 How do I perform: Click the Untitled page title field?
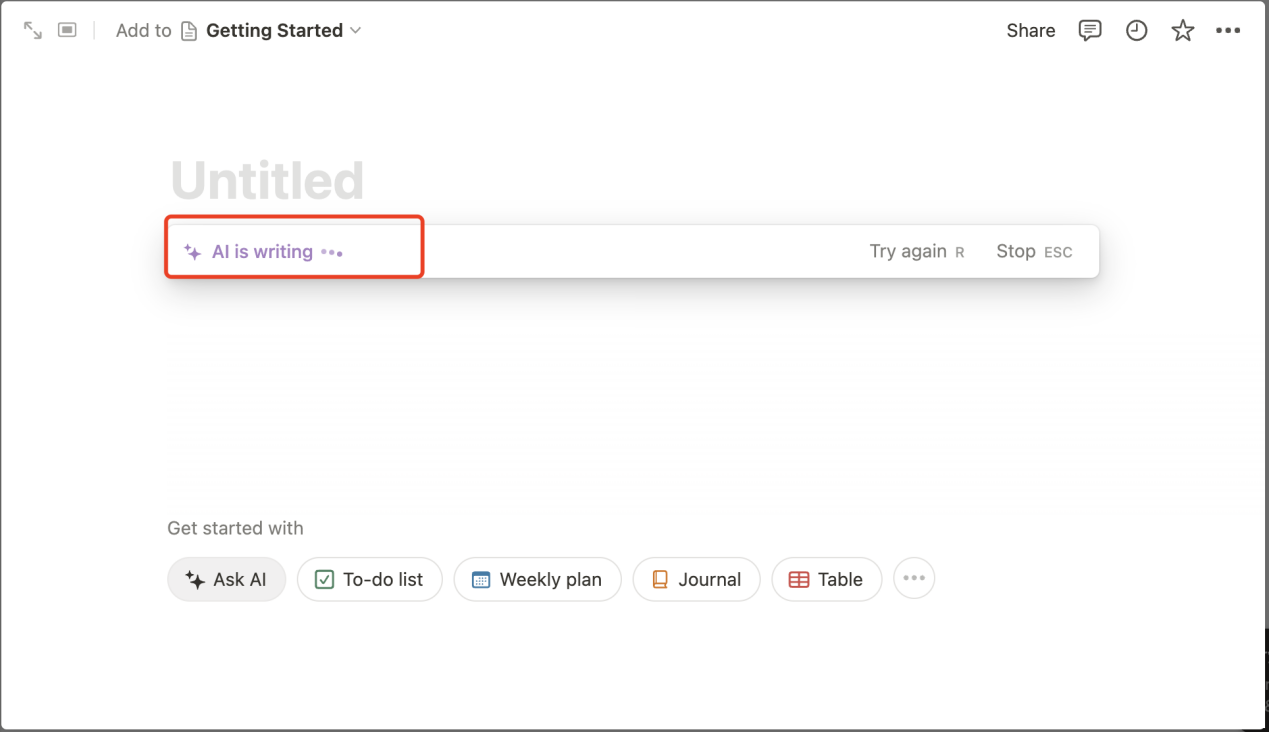point(268,181)
